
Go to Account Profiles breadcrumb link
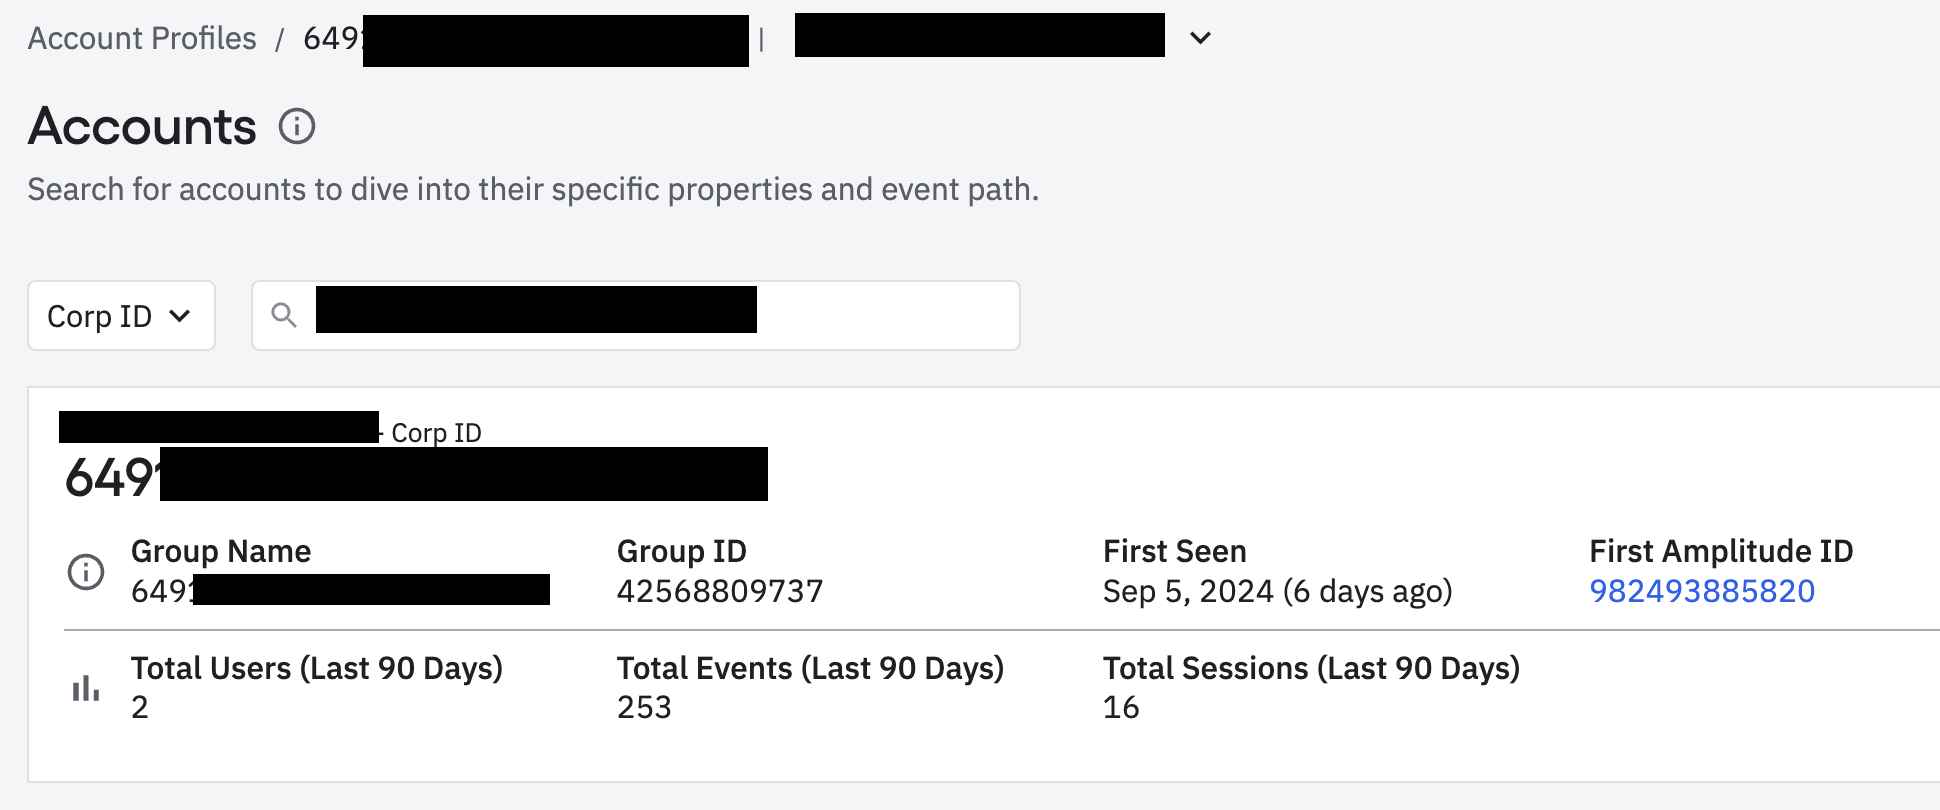pyautogui.click(x=142, y=38)
